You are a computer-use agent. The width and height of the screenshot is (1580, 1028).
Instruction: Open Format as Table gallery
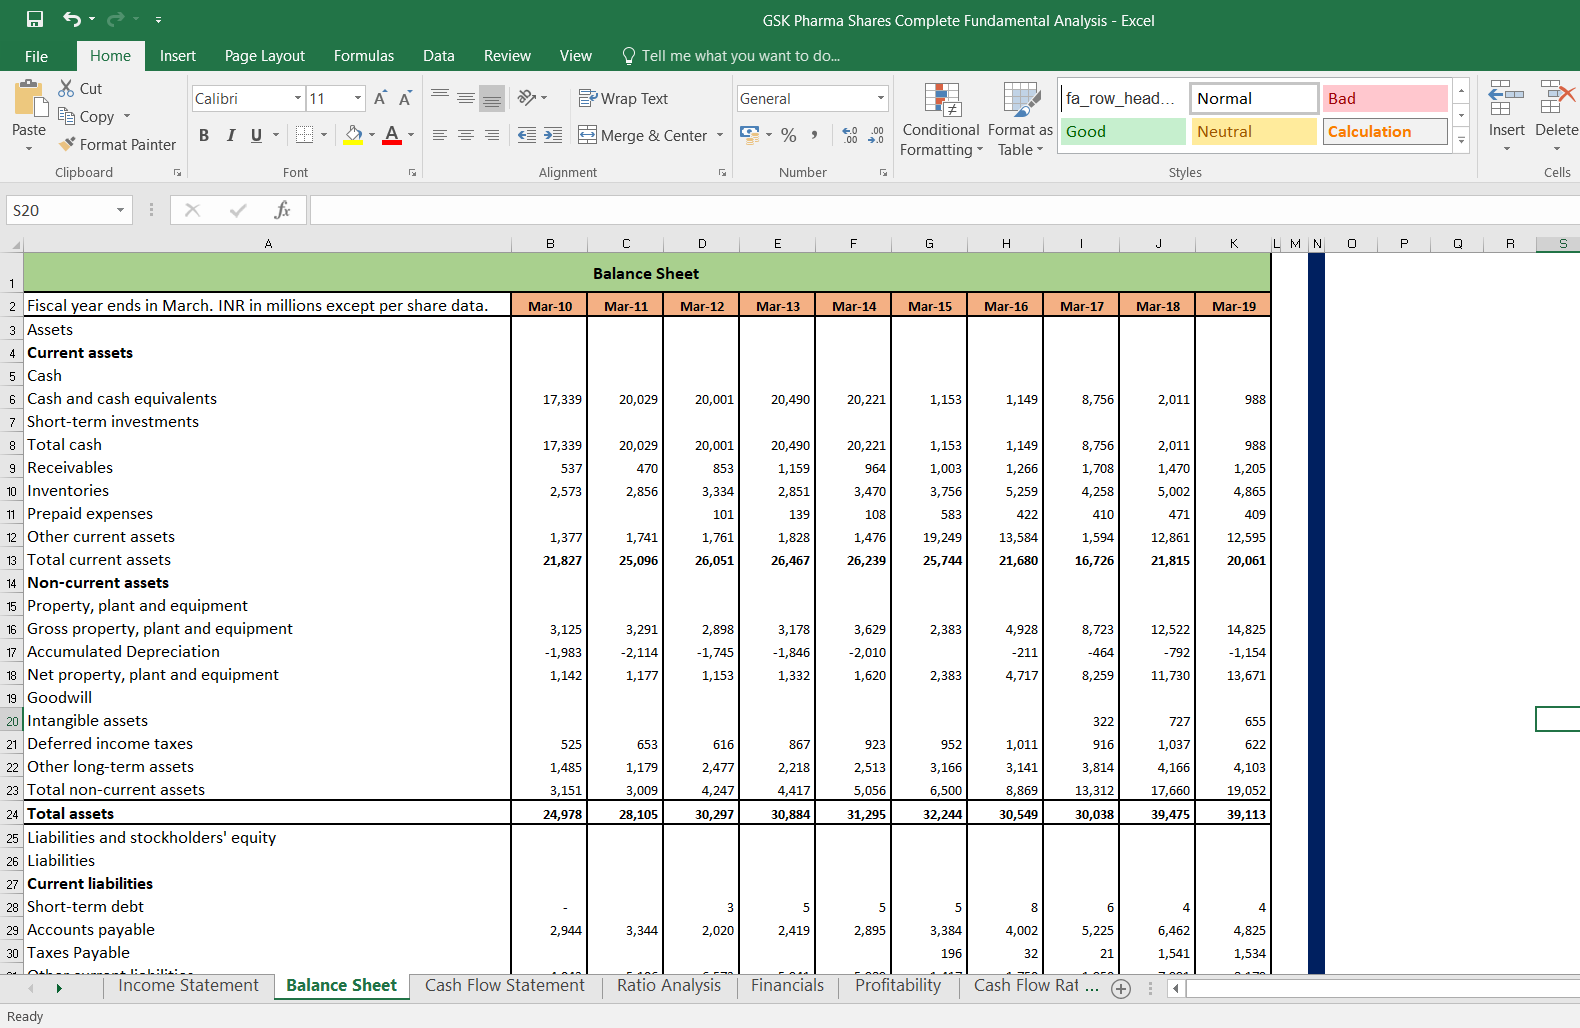tap(1020, 119)
